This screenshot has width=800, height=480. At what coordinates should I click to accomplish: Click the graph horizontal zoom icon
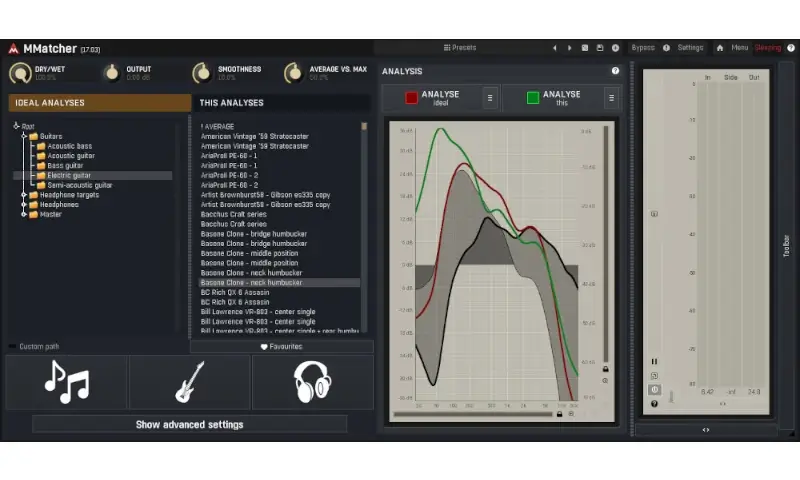pos(571,414)
